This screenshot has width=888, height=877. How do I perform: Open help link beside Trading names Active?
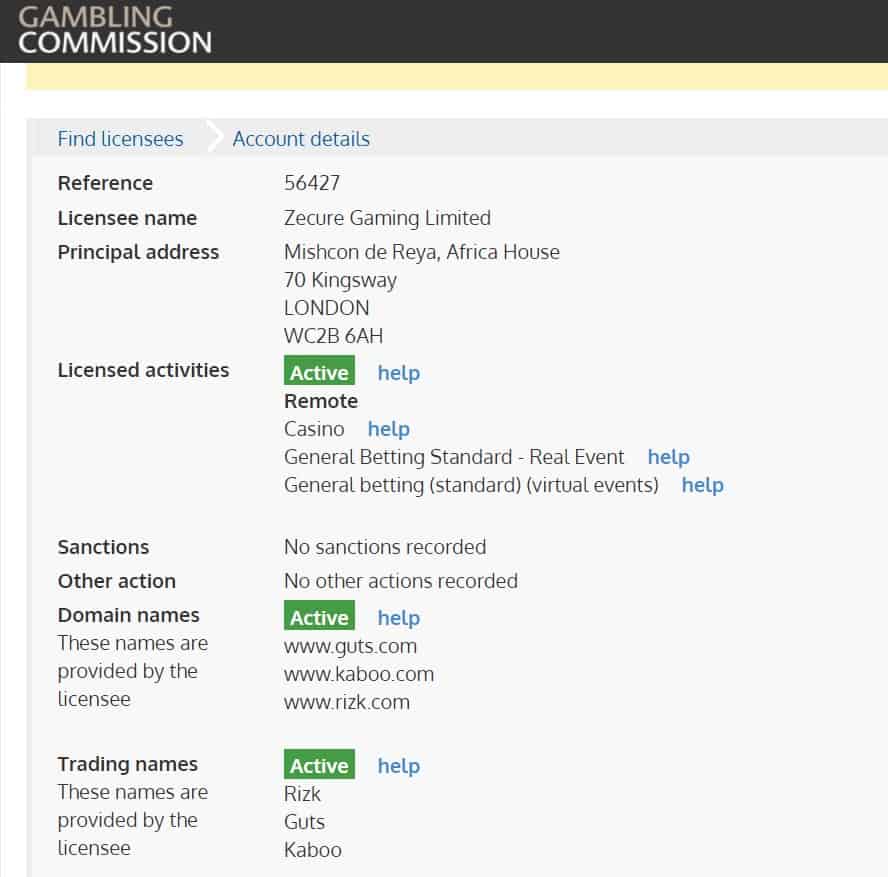pos(399,767)
